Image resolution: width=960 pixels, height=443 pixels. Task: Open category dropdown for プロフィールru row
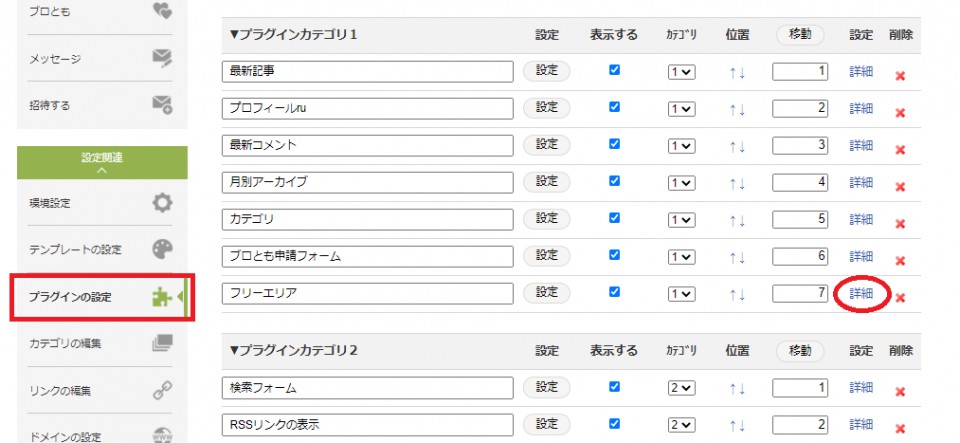point(681,109)
